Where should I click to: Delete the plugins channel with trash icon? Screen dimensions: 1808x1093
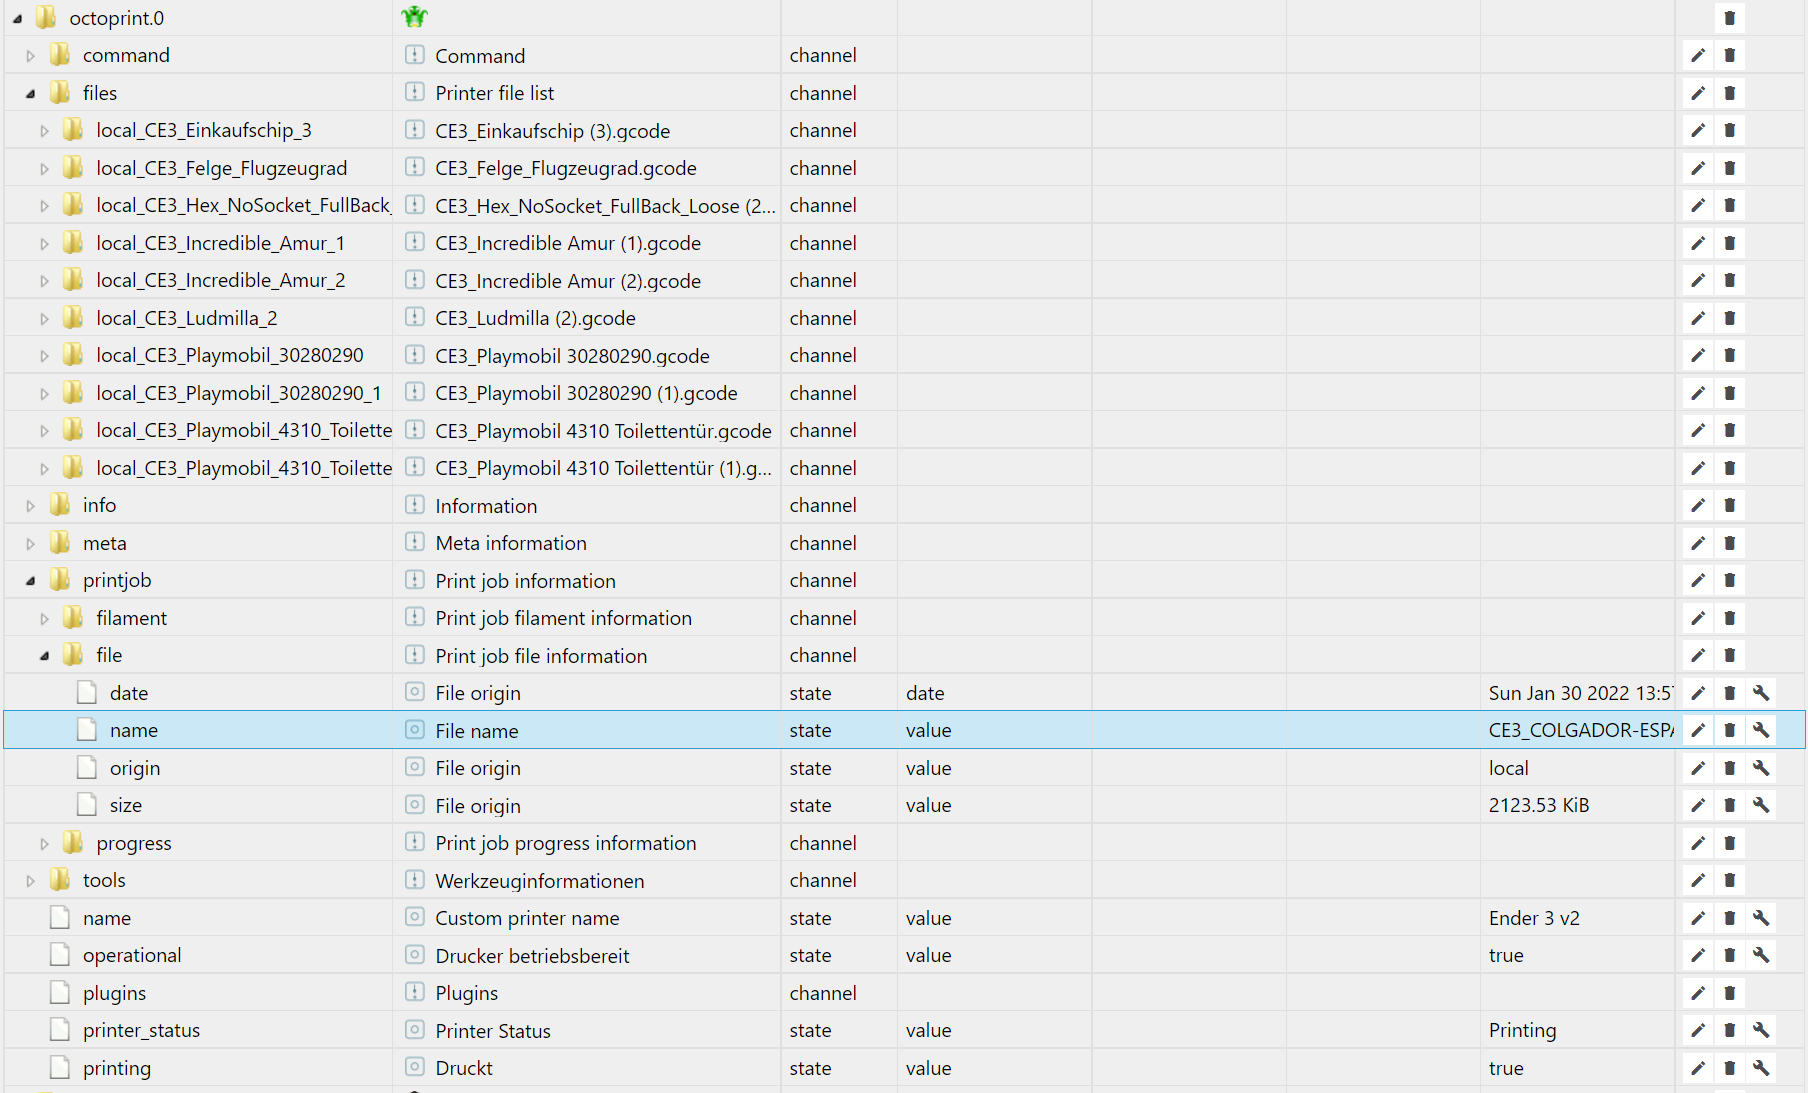tap(1730, 993)
